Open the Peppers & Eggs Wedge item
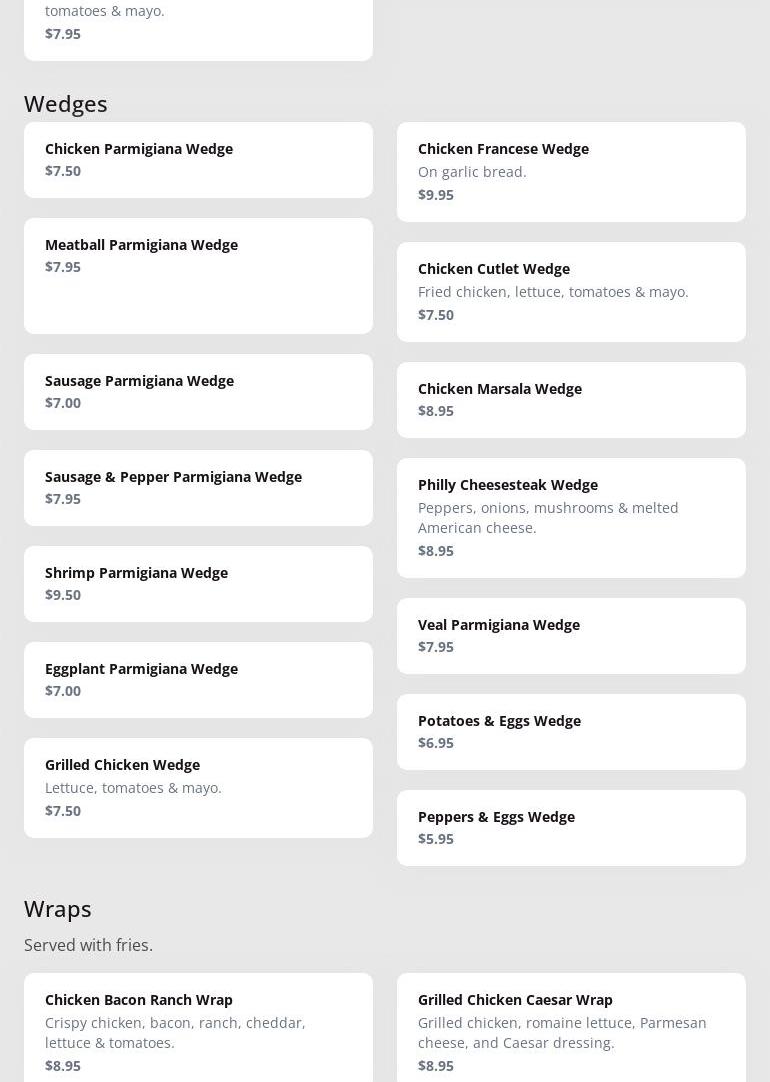The height and width of the screenshot is (1082, 770). pyautogui.click(x=571, y=827)
